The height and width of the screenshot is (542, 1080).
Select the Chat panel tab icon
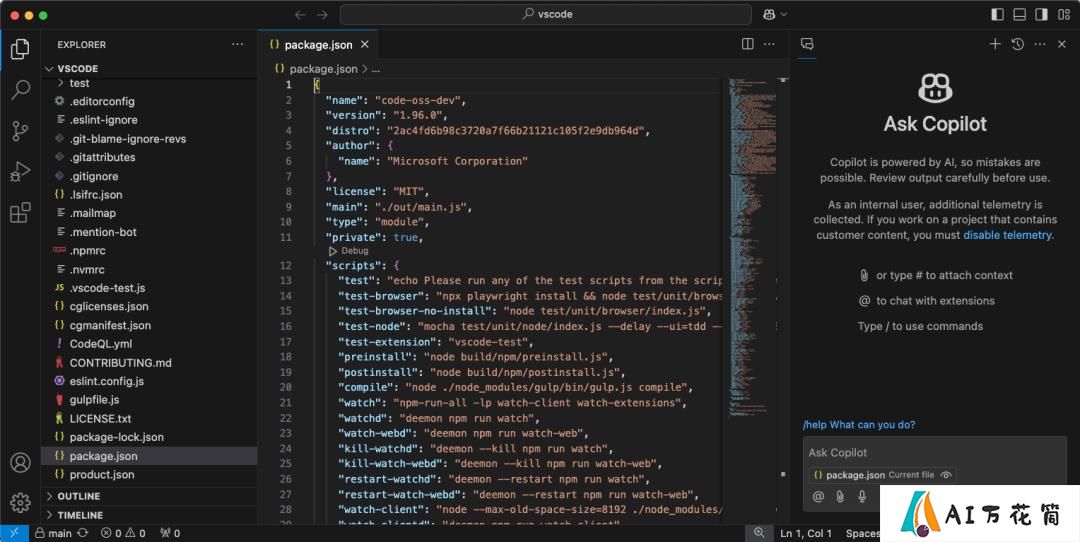(x=807, y=44)
